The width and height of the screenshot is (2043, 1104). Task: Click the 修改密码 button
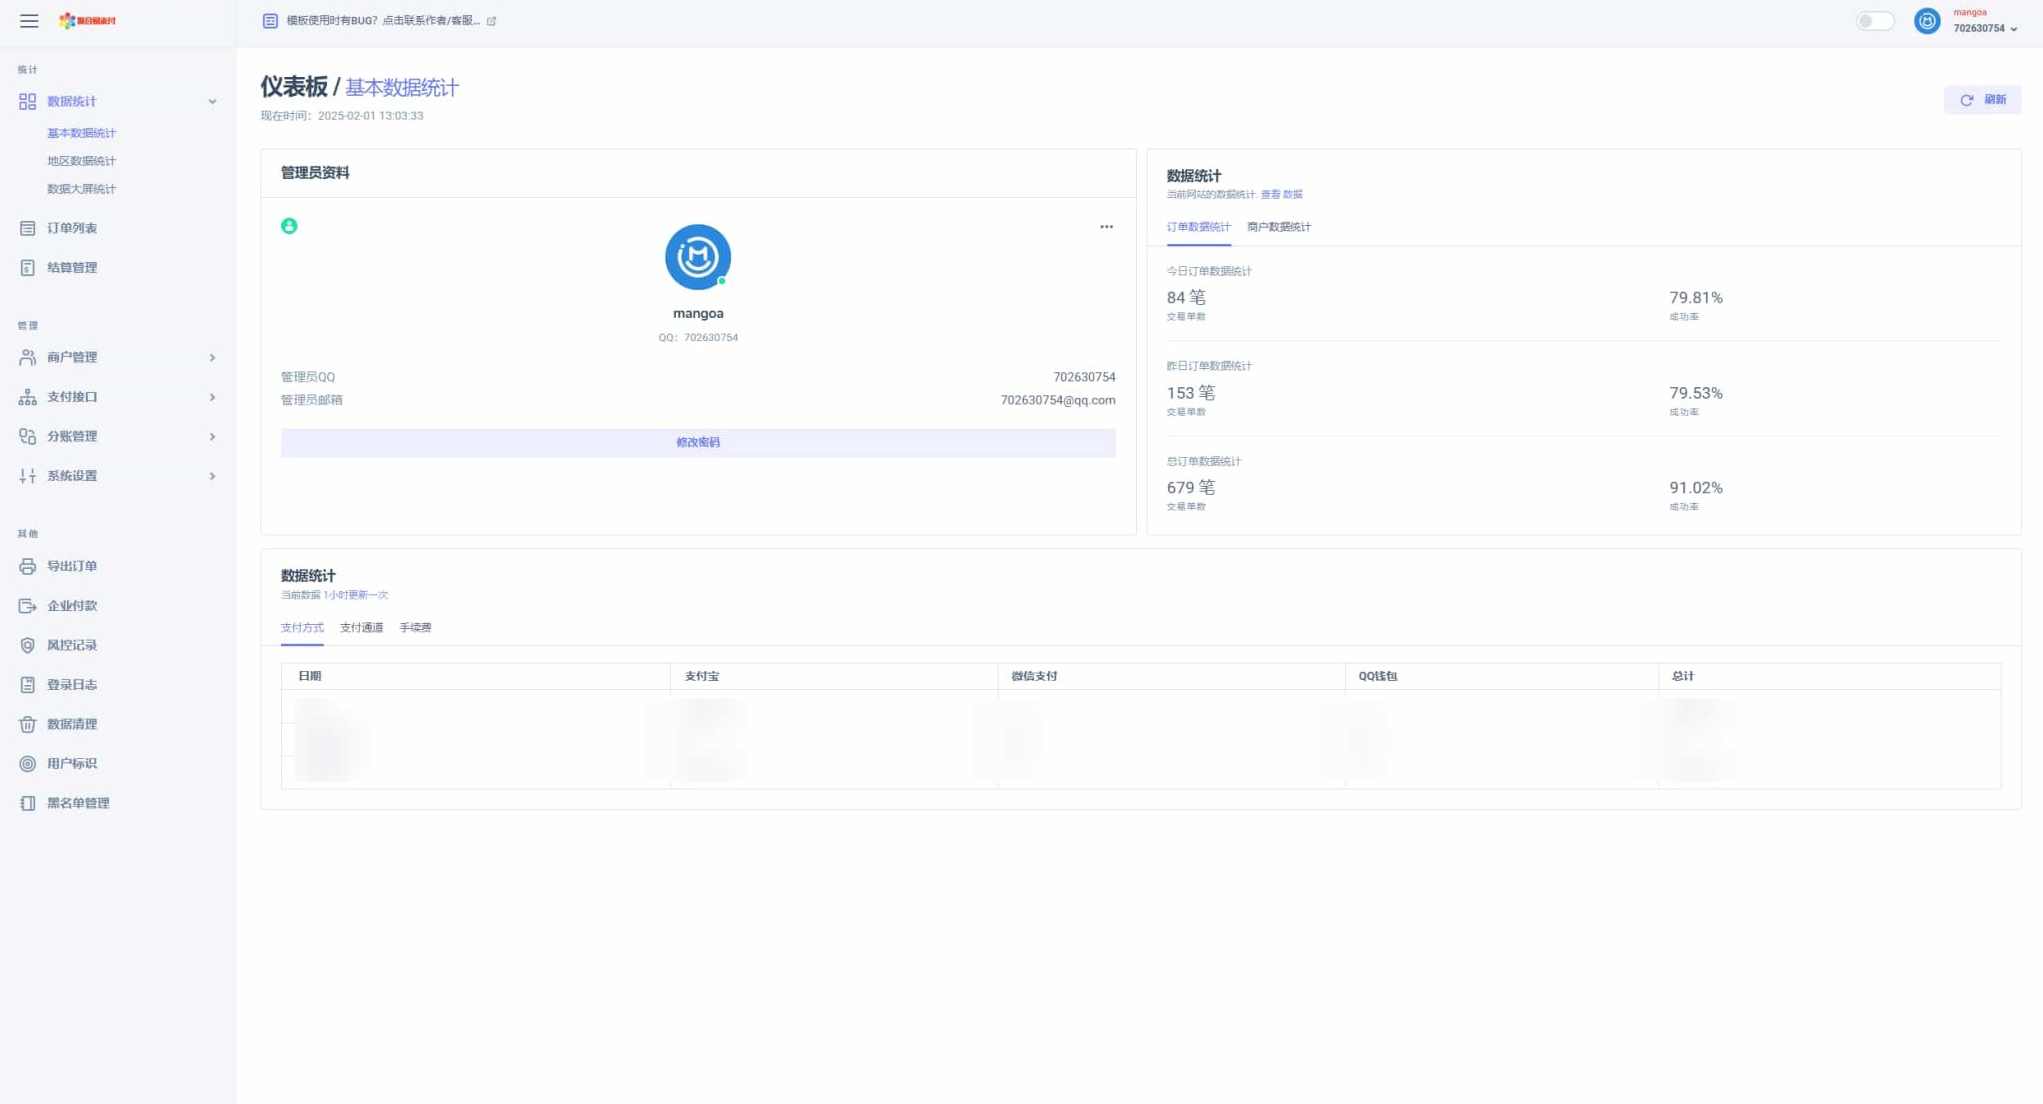click(697, 443)
